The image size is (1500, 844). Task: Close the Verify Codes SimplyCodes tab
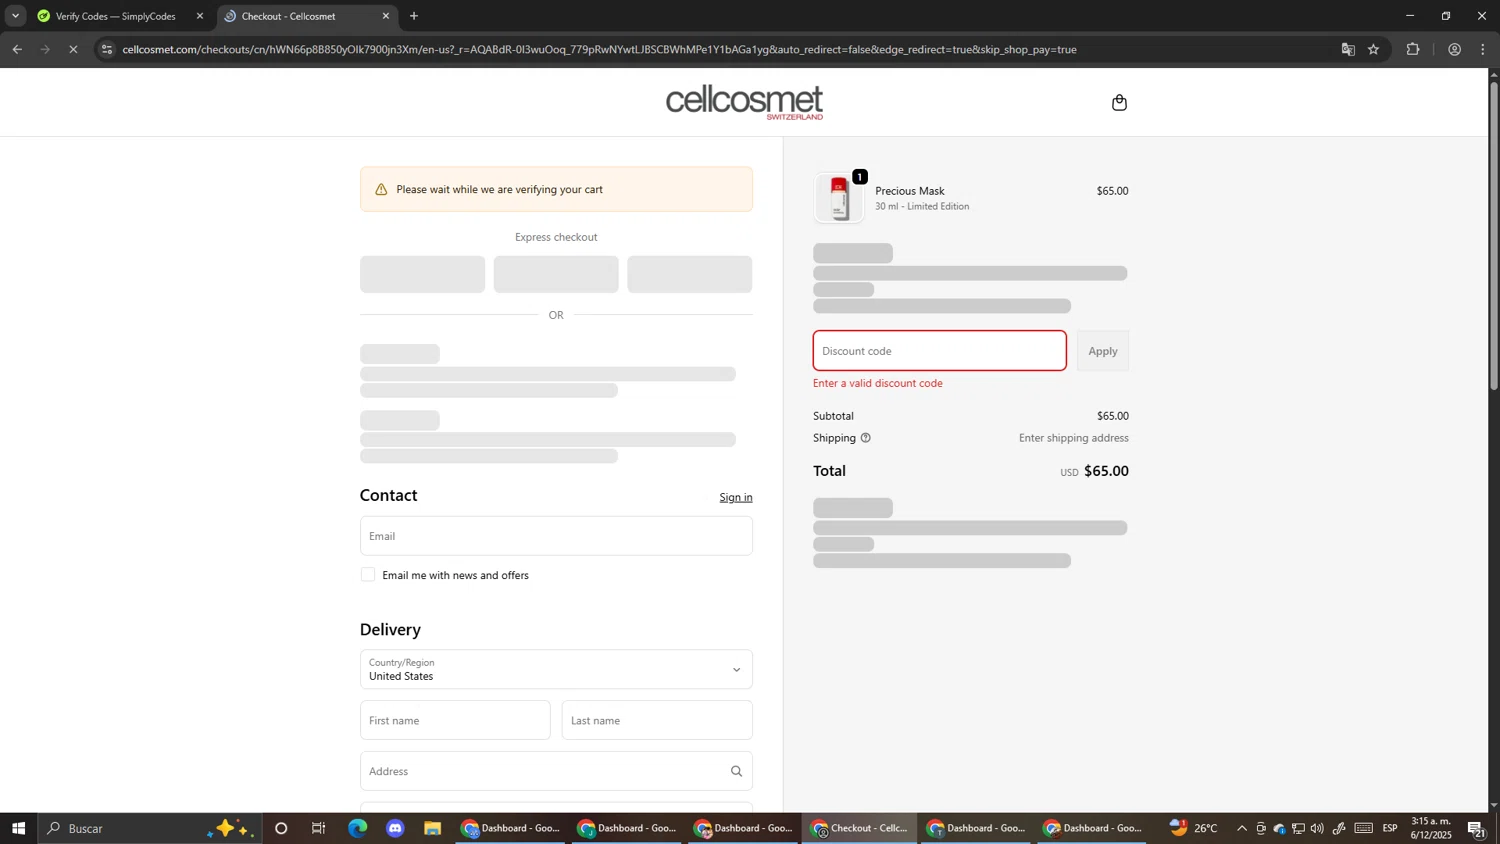pos(200,16)
